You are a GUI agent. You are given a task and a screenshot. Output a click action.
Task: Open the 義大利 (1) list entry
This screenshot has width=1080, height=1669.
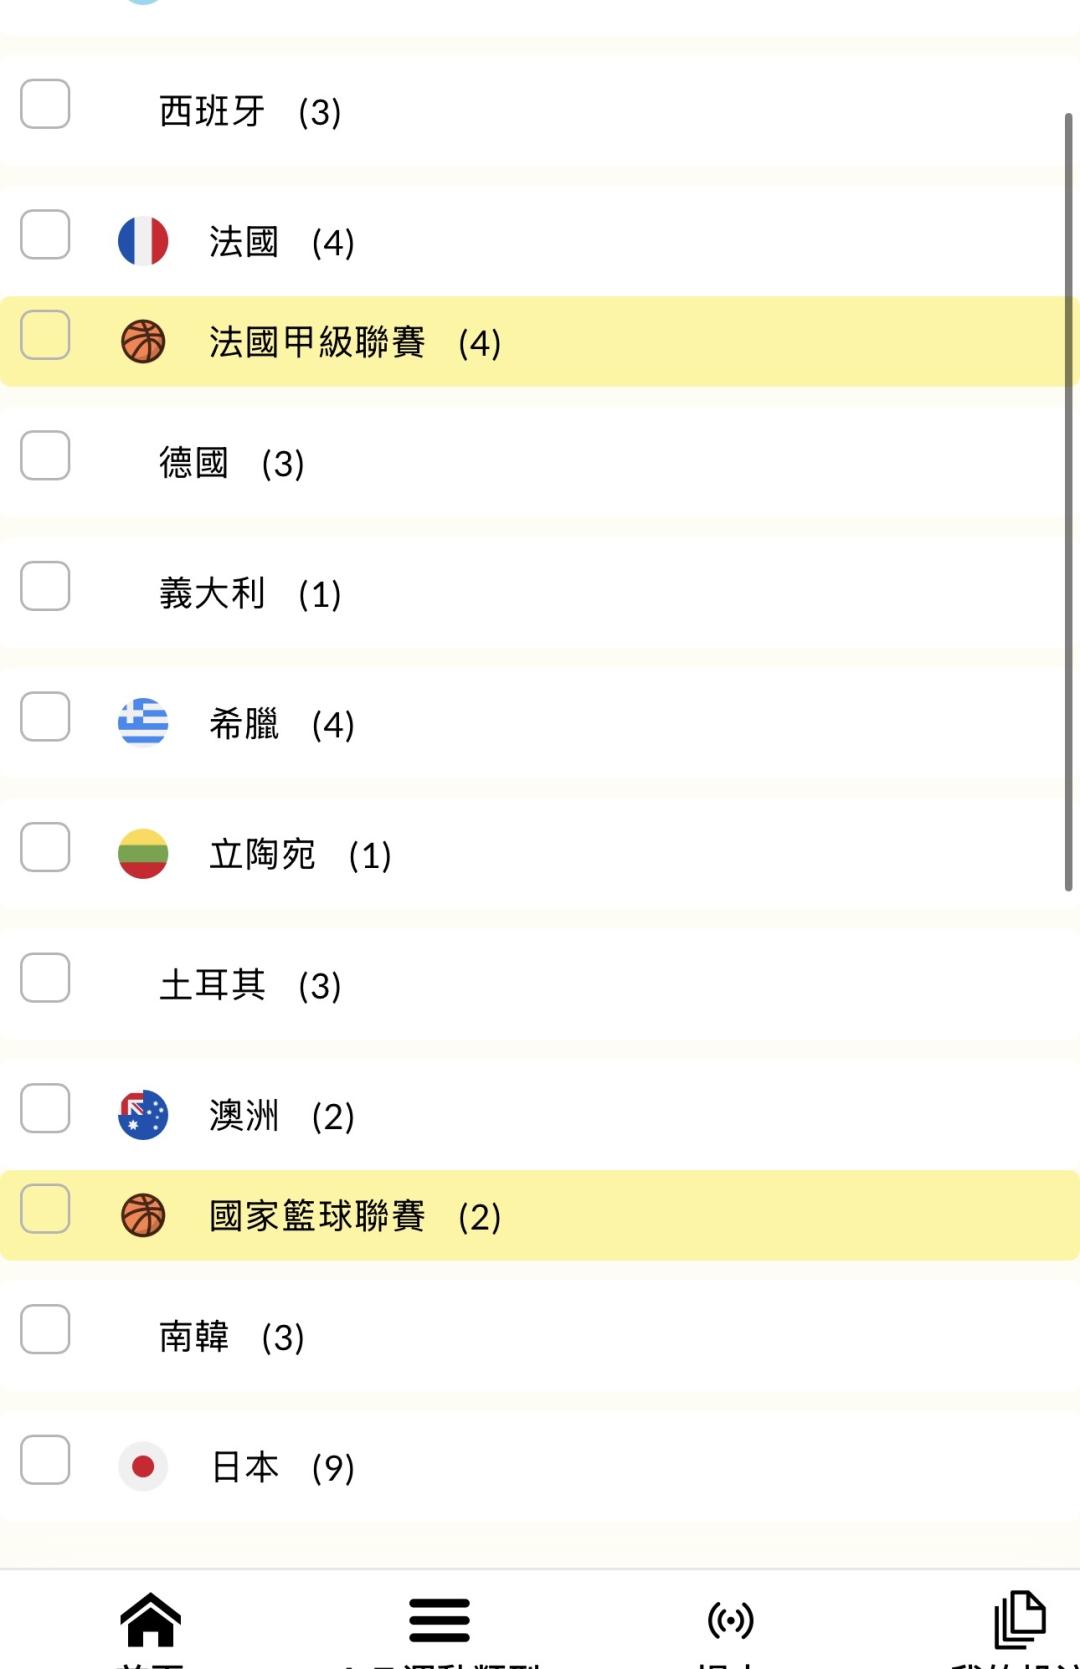click(x=250, y=593)
